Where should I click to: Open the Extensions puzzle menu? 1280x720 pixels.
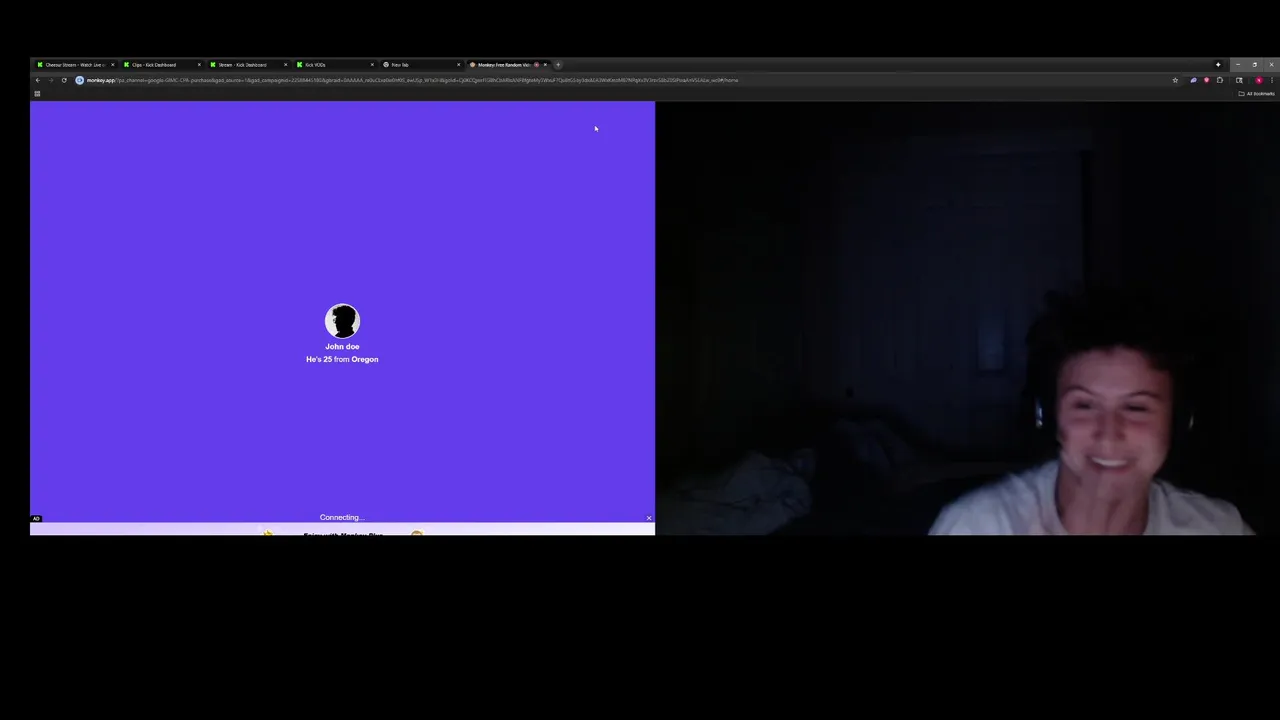tap(1219, 80)
